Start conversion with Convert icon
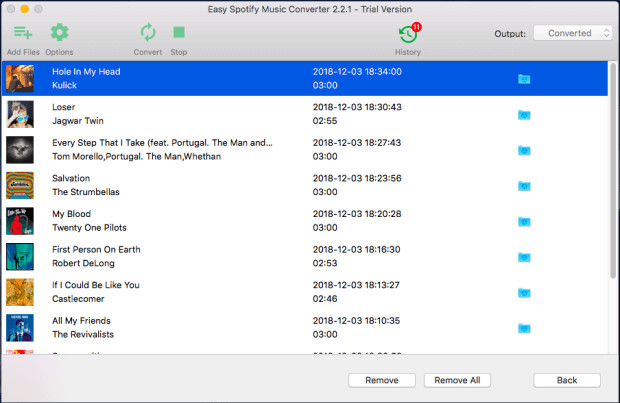Viewport: 620px width, 403px height. point(148,32)
